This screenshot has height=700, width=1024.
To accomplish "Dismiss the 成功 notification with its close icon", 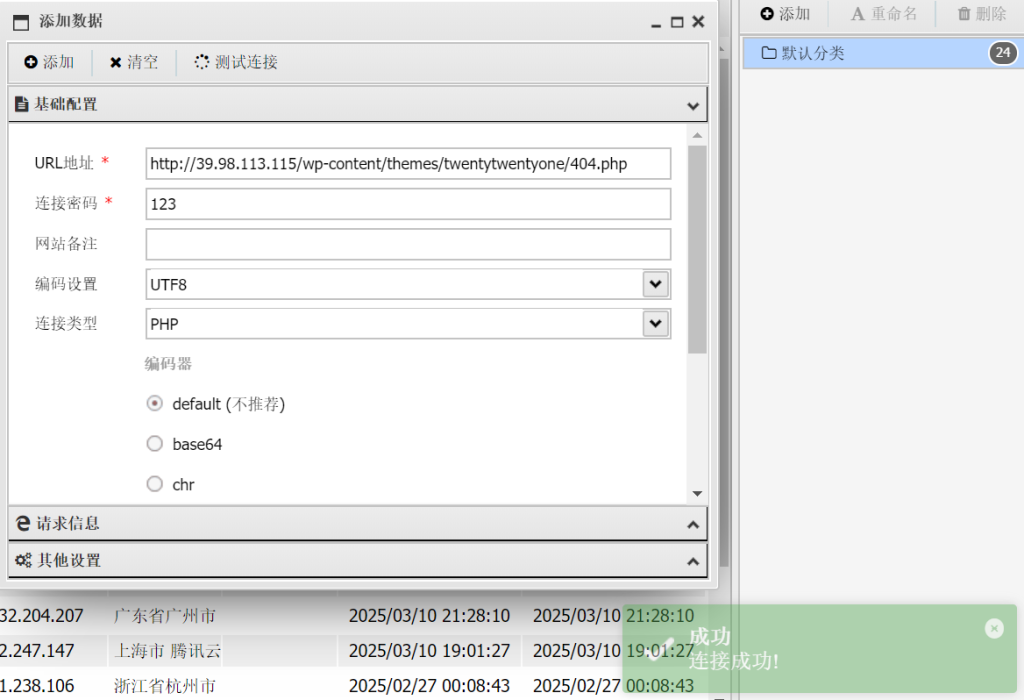I will tap(993, 628).
